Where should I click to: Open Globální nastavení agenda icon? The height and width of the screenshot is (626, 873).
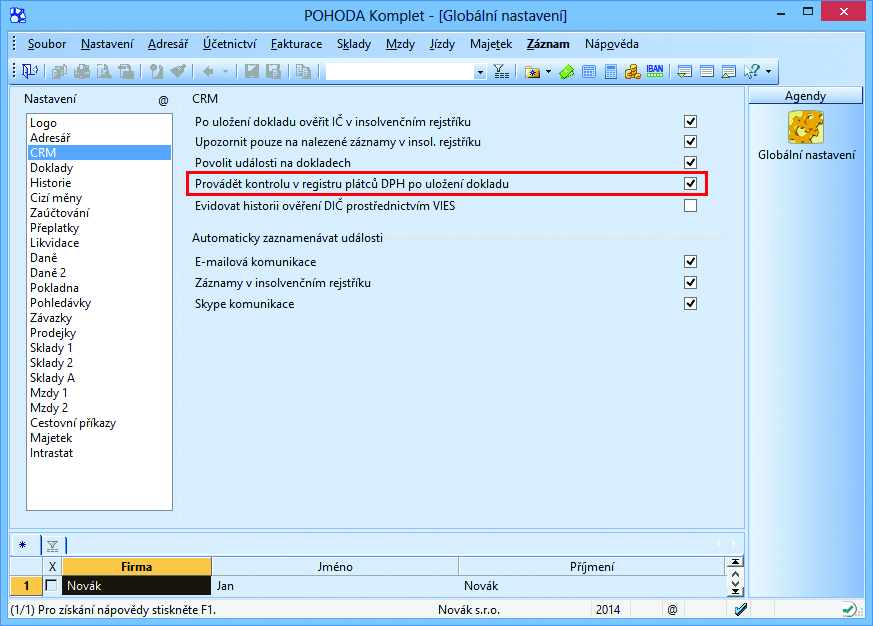[x=806, y=128]
